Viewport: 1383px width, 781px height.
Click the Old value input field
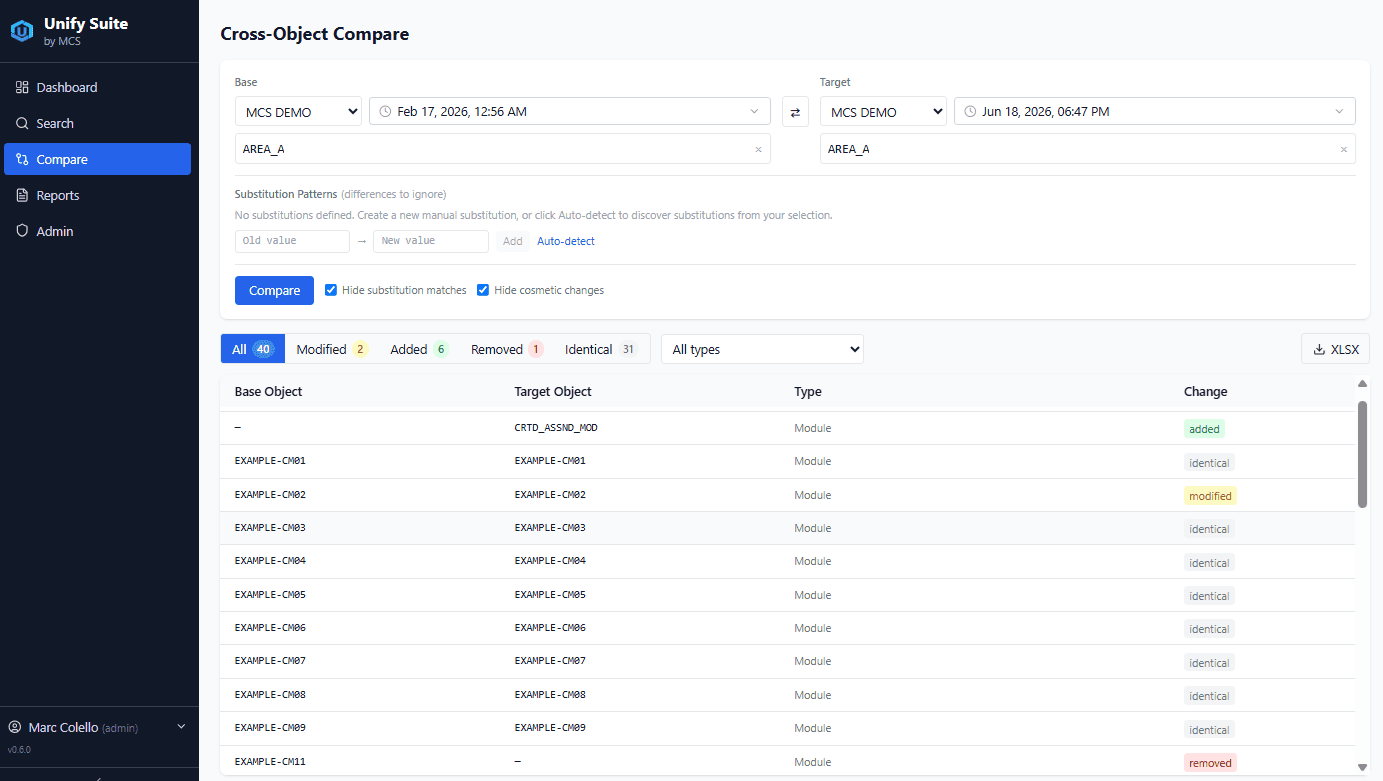coord(292,241)
